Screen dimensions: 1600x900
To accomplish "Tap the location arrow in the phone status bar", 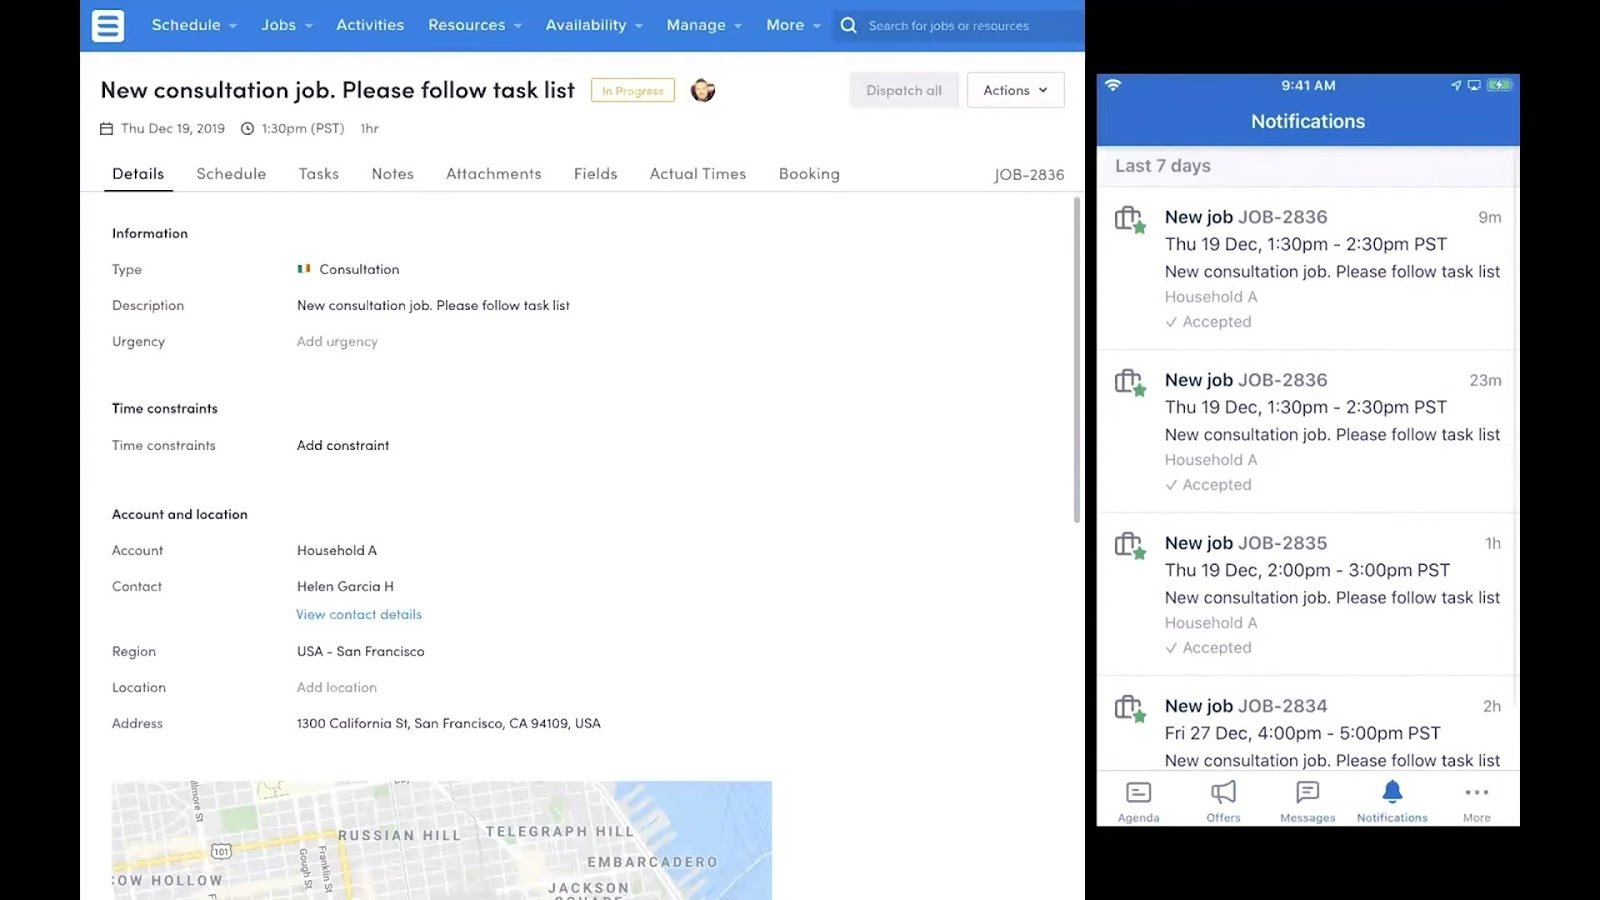I will [1456, 85].
